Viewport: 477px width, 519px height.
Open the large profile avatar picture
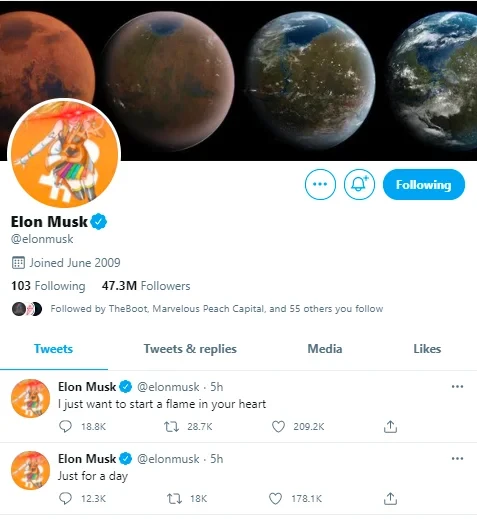point(64,153)
